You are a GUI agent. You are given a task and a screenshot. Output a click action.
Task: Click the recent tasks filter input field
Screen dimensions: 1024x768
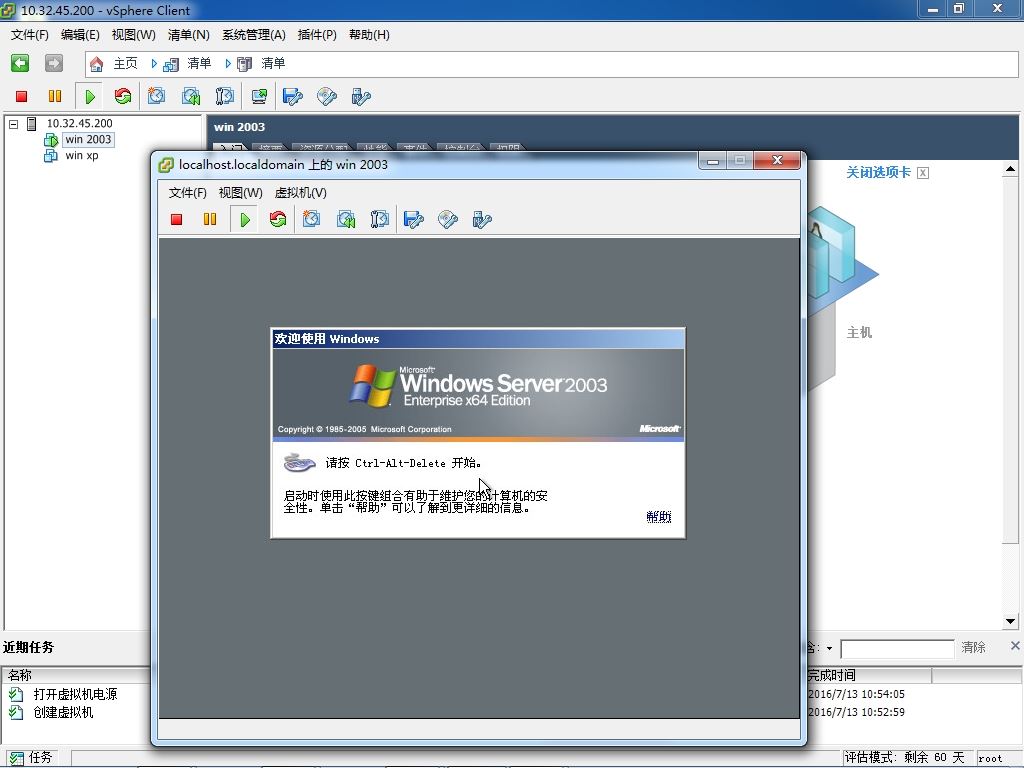[x=897, y=648]
